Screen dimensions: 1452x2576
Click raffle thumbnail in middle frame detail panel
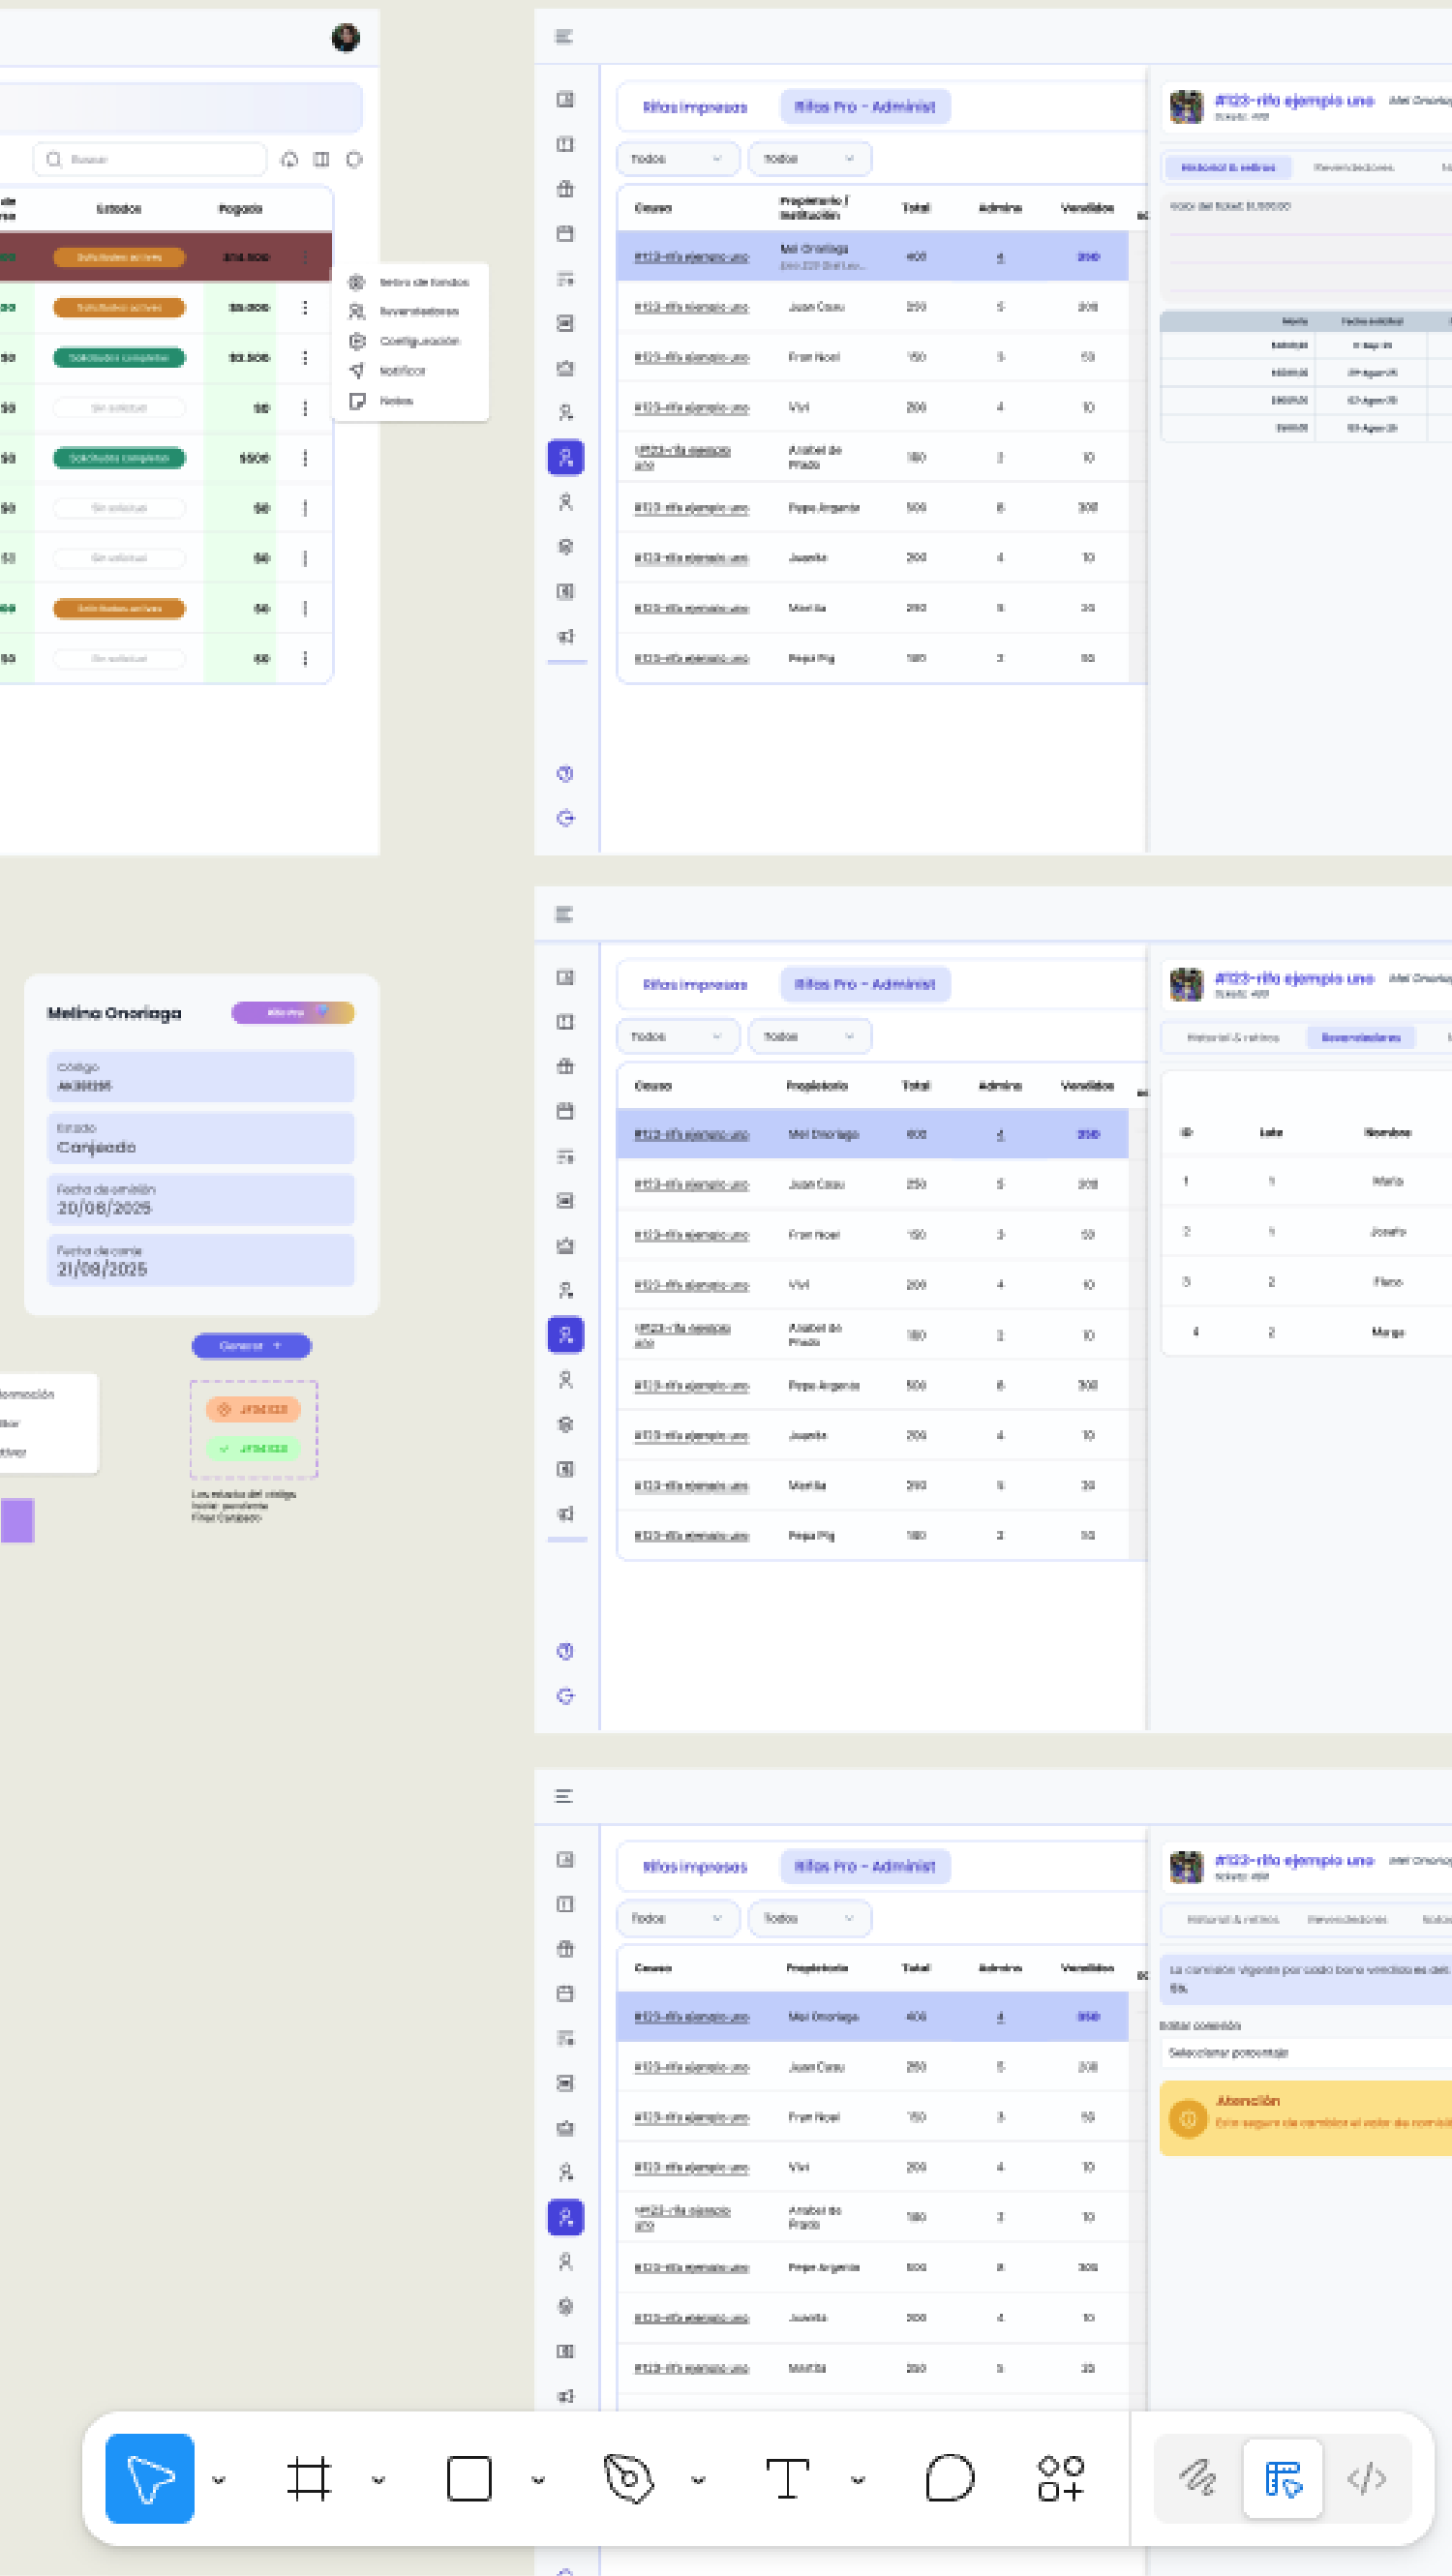pyautogui.click(x=1187, y=984)
